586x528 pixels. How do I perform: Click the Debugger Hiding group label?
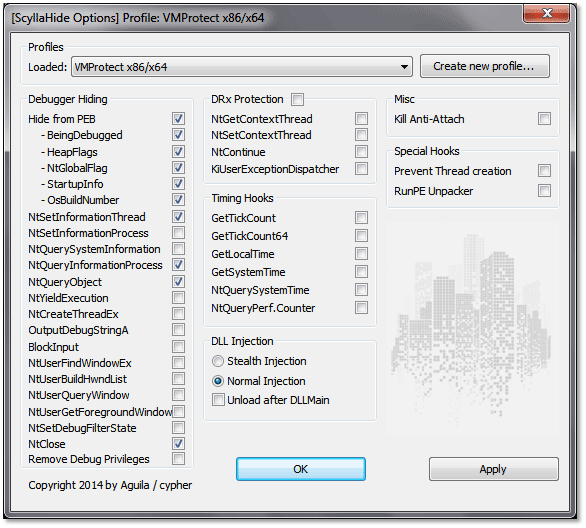(x=68, y=99)
